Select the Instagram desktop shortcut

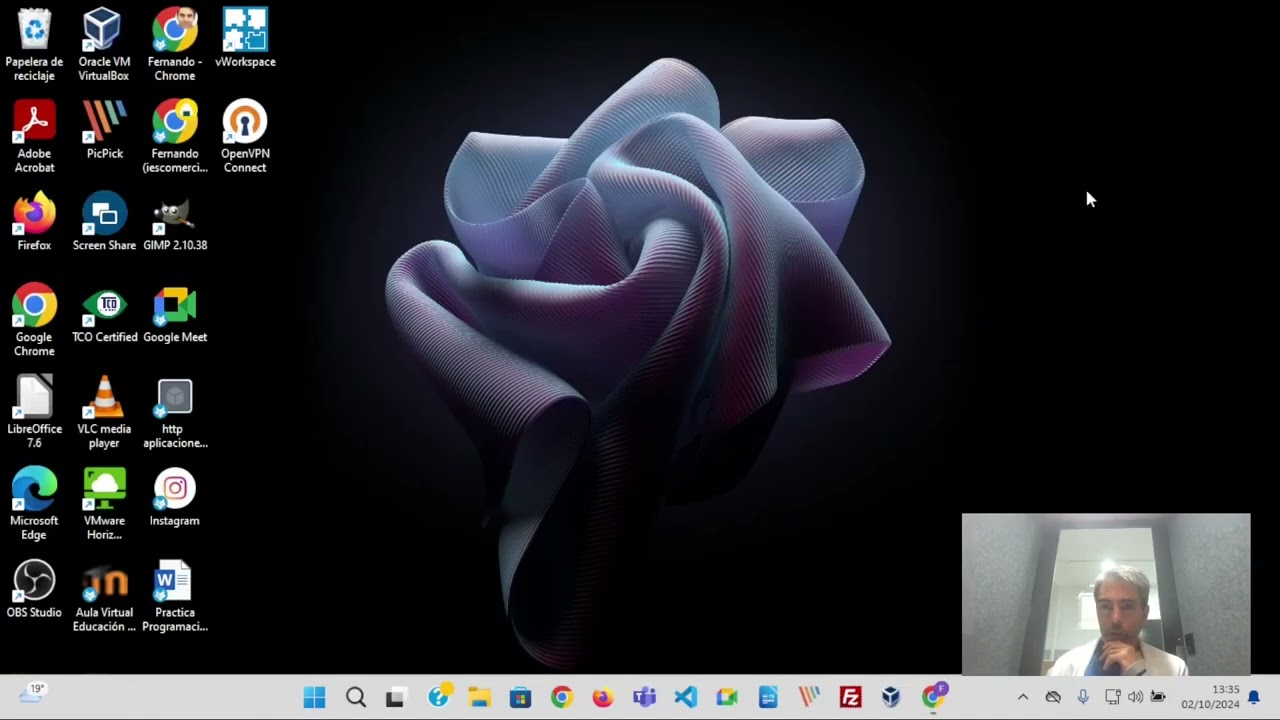tap(175, 497)
